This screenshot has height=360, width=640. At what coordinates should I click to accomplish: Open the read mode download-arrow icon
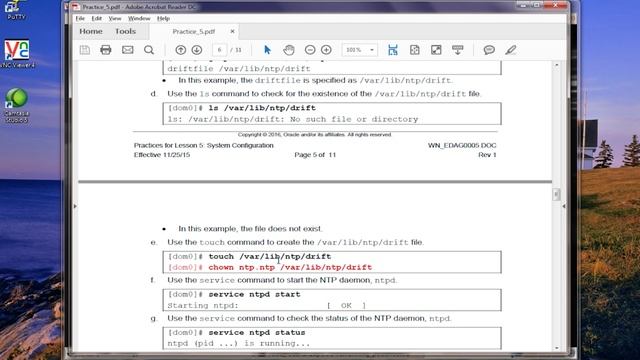458,50
